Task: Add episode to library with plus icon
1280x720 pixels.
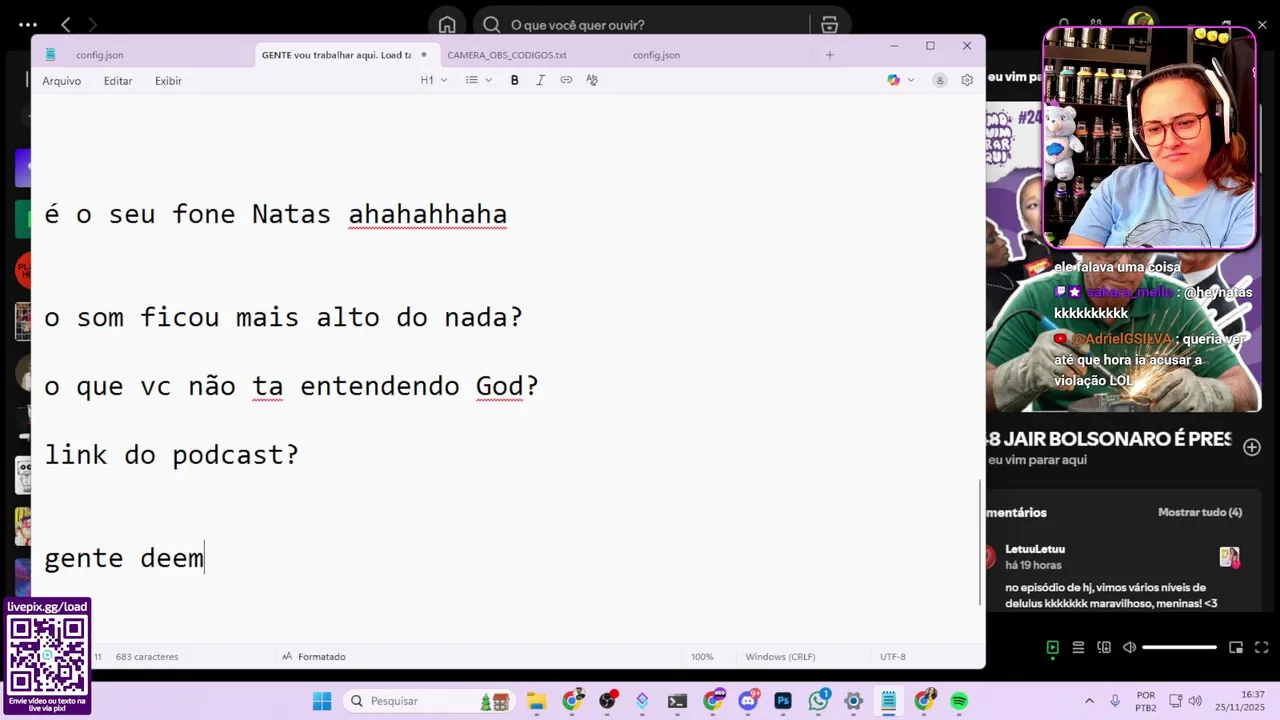Action: click(x=1252, y=447)
